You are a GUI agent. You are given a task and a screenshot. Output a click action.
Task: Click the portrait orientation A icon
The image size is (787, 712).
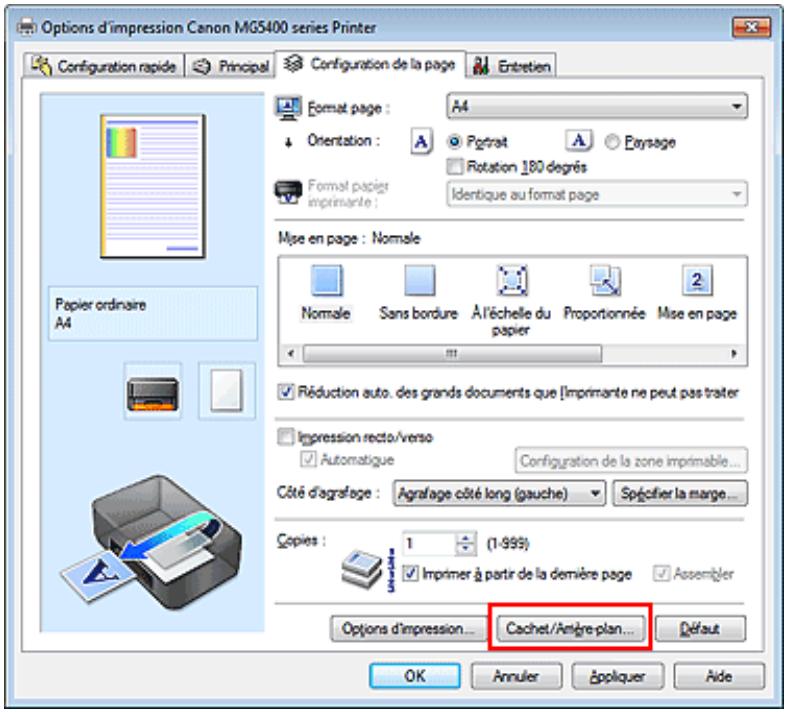tap(421, 142)
